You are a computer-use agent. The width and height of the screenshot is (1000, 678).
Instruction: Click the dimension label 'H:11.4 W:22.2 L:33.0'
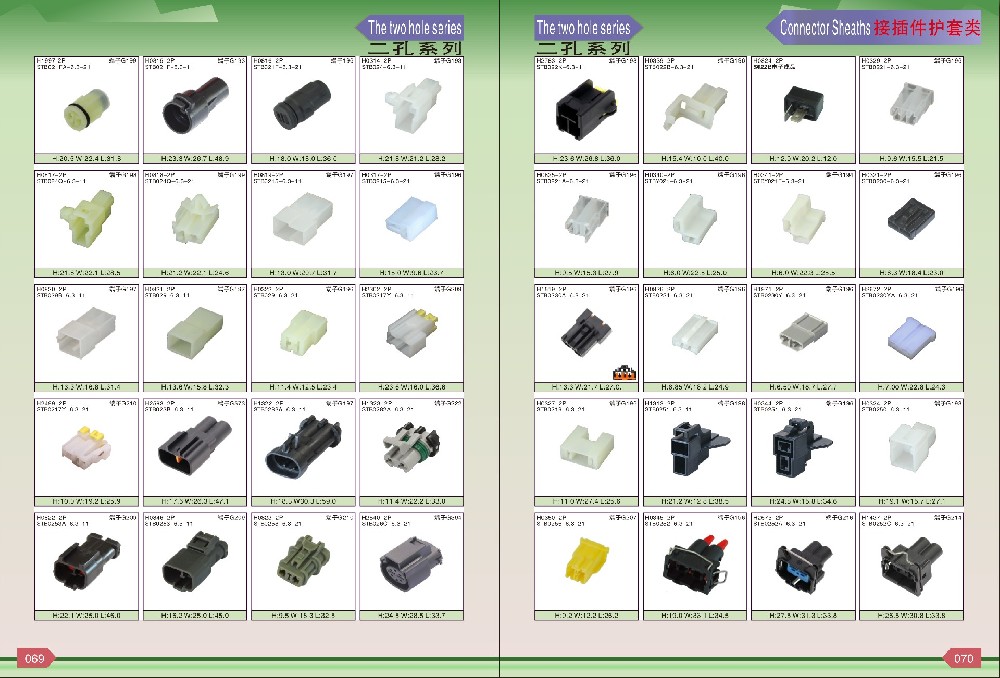click(411, 501)
